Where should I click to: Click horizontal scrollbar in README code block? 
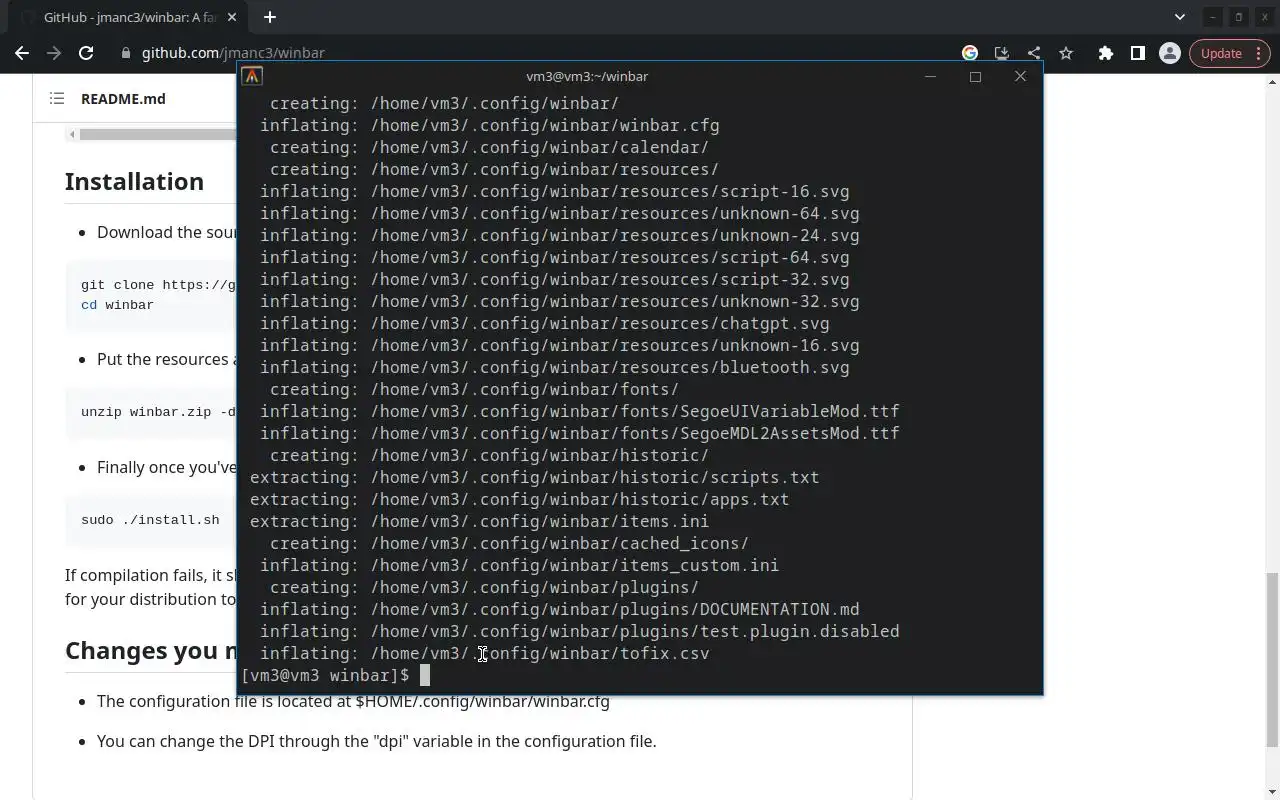click(157, 134)
